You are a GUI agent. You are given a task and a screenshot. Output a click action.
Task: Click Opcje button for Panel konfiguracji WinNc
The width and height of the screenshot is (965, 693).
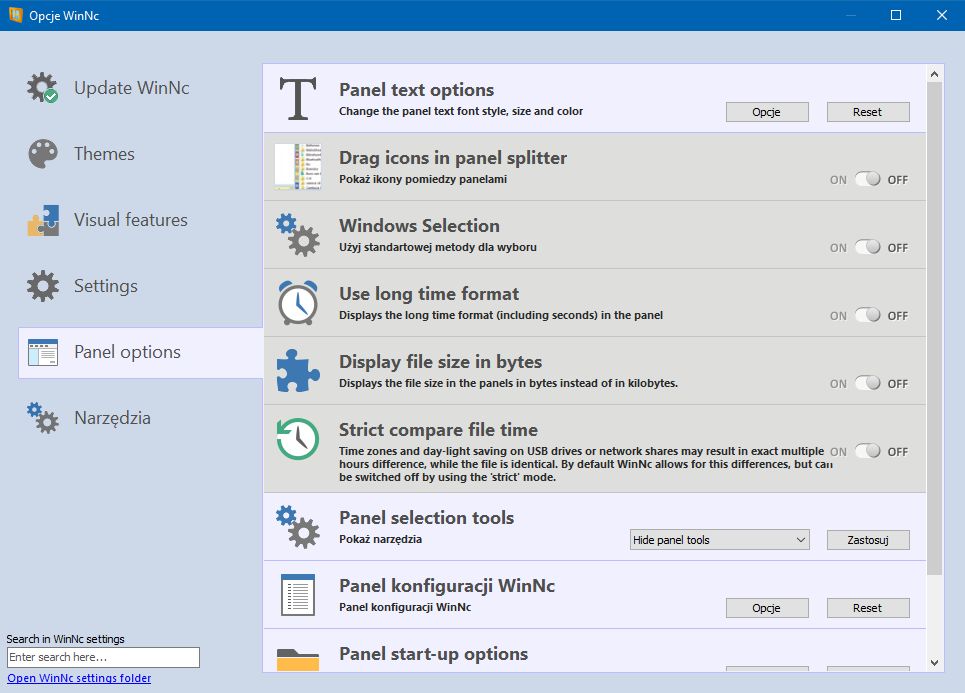point(767,608)
